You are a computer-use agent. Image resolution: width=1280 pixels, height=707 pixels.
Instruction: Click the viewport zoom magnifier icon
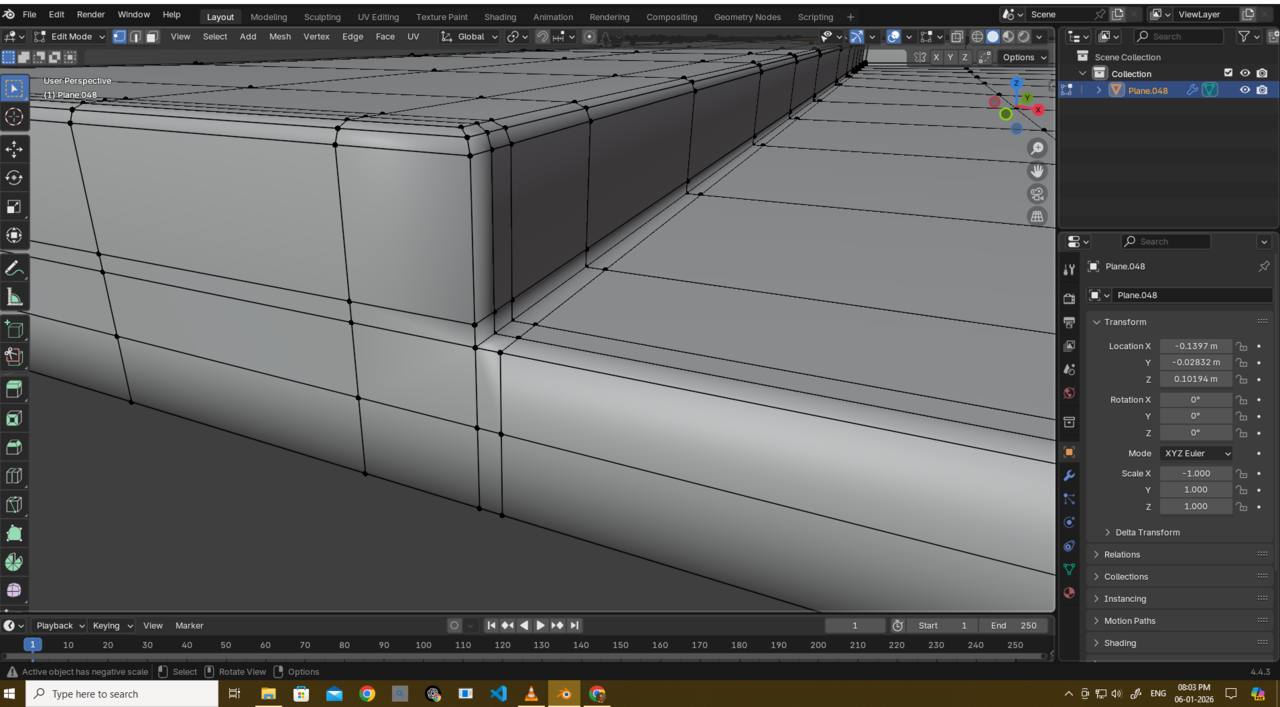tap(1037, 148)
